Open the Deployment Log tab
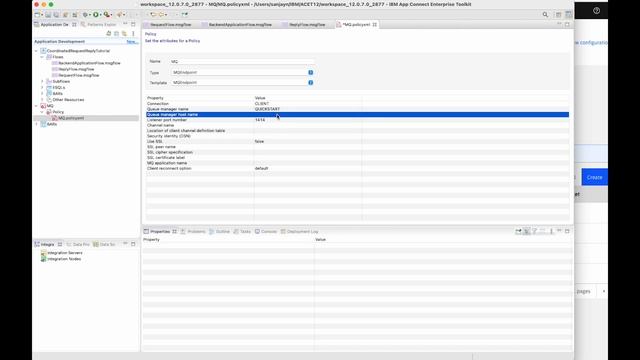The height and width of the screenshot is (360, 640). (300, 231)
